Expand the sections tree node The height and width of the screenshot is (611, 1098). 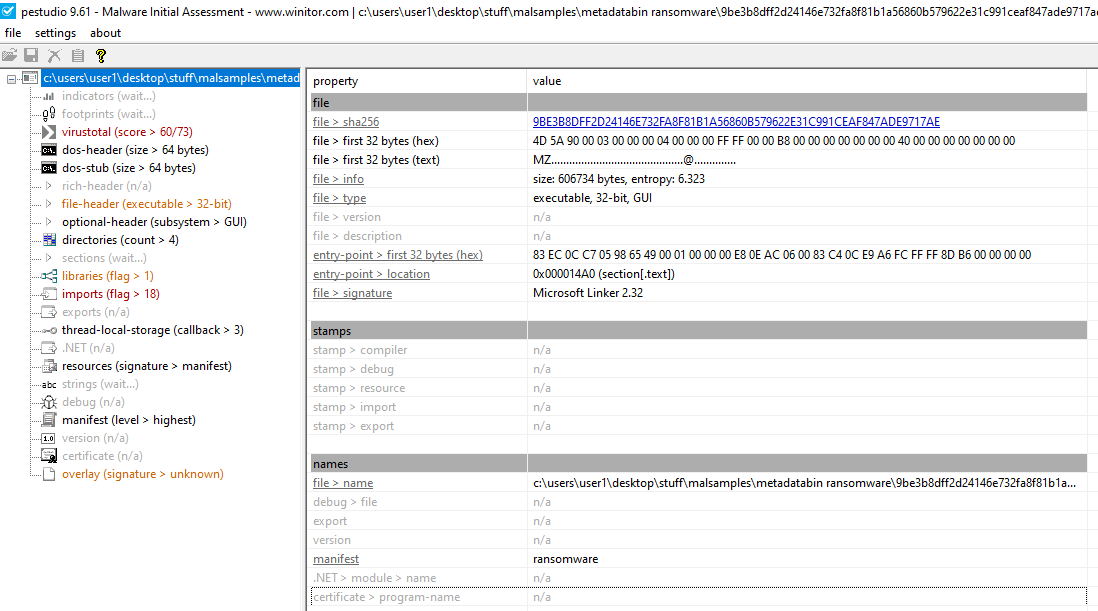(x=48, y=258)
